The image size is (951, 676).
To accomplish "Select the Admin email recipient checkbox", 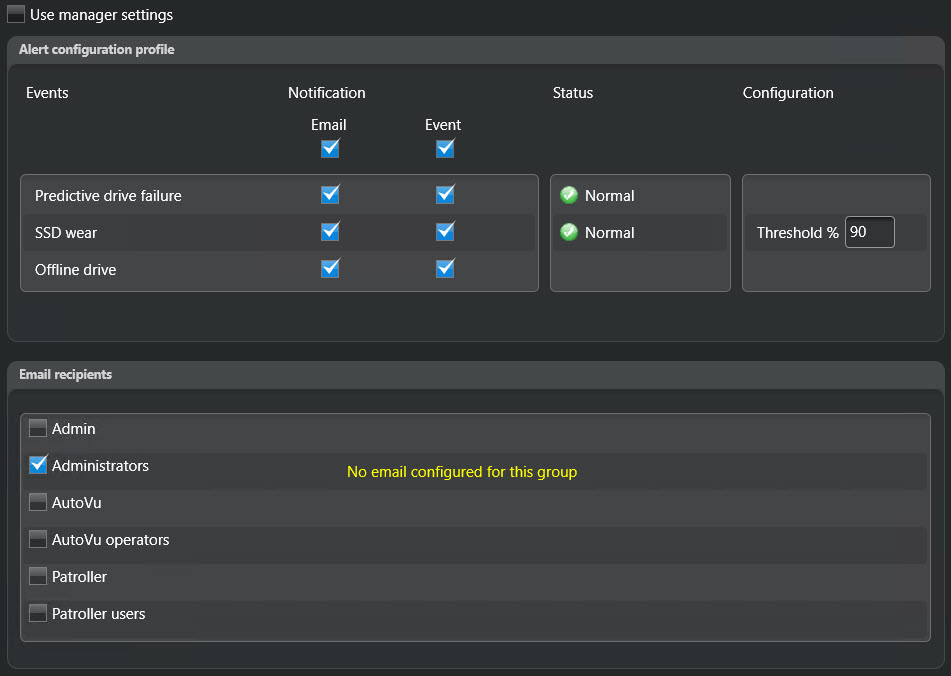I will pyautogui.click(x=37, y=428).
